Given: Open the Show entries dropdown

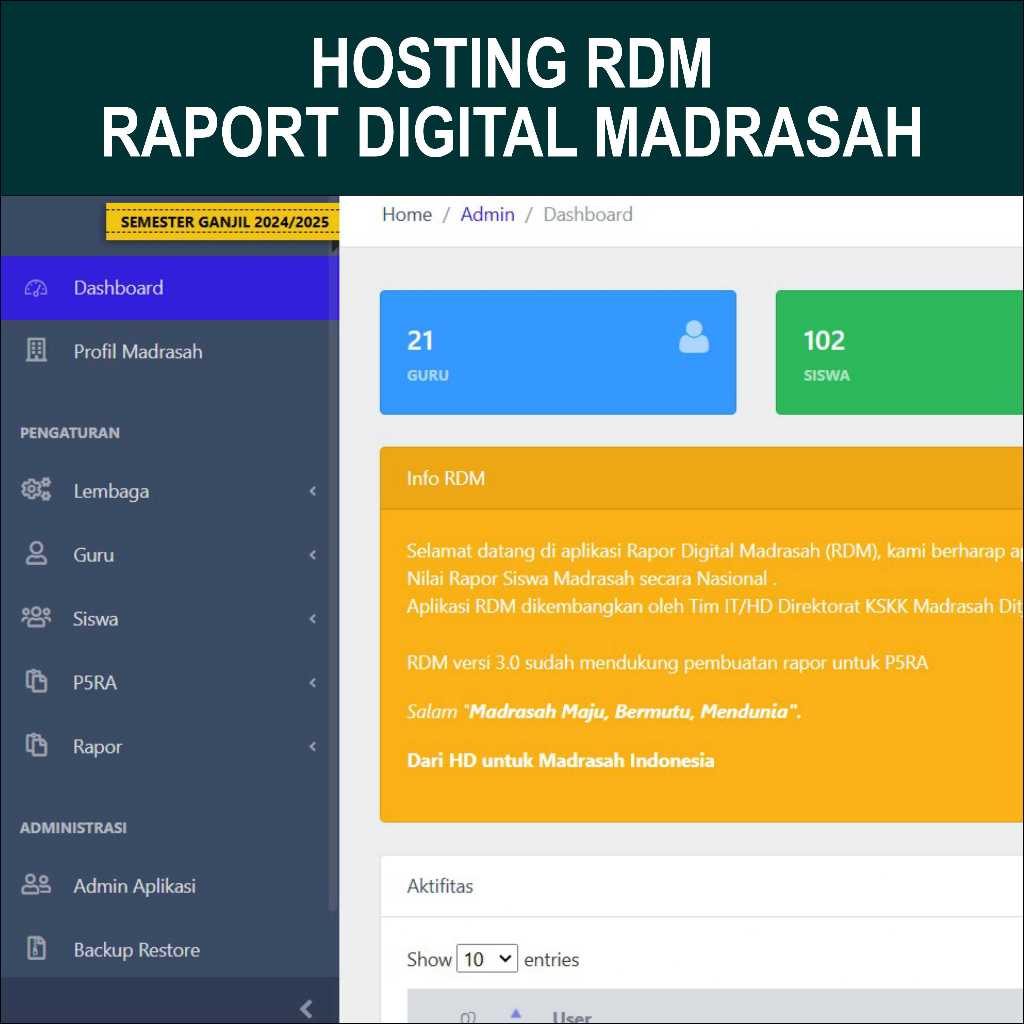Looking at the screenshot, I should coord(487,959).
